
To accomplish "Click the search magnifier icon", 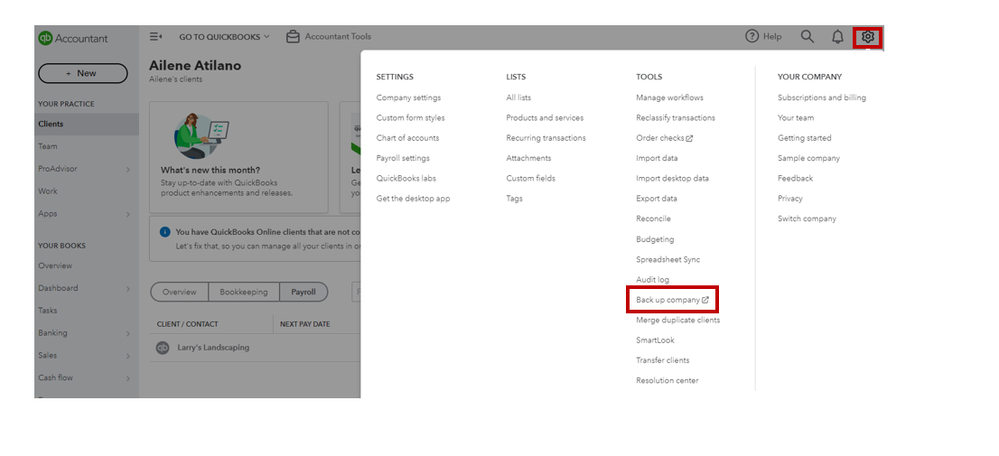I will (807, 37).
